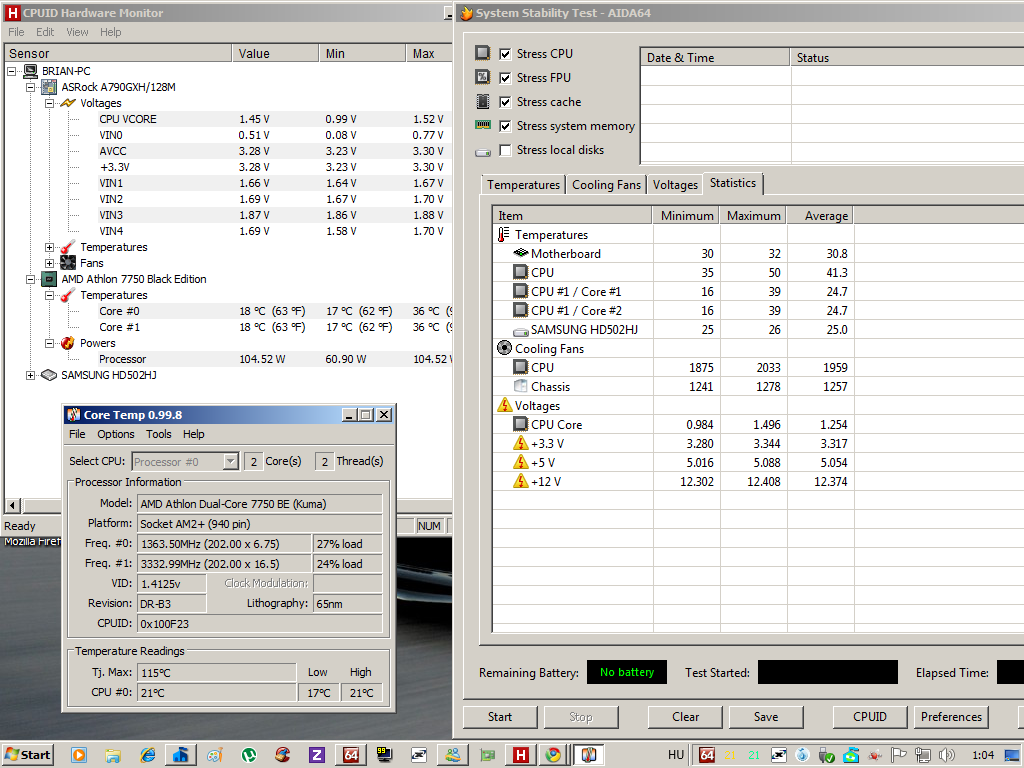Open uTorrent from the taskbar
This screenshot has width=1024, height=768.
tap(249, 755)
